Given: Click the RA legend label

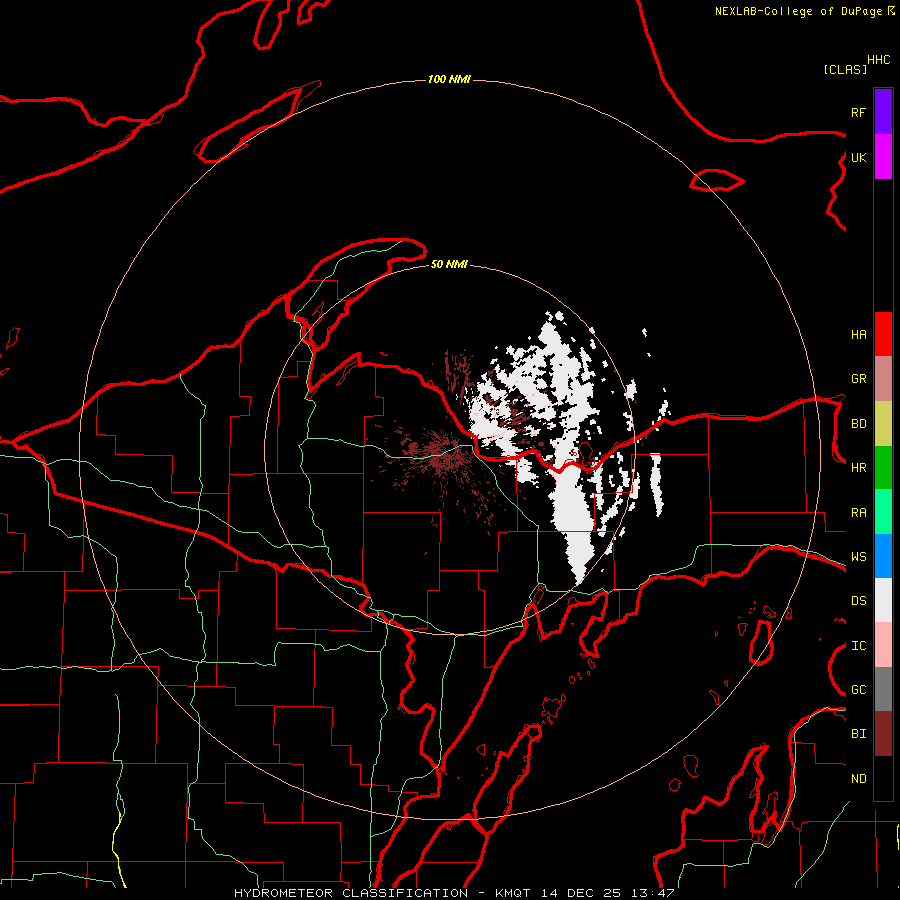Looking at the screenshot, I should point(858,513).
